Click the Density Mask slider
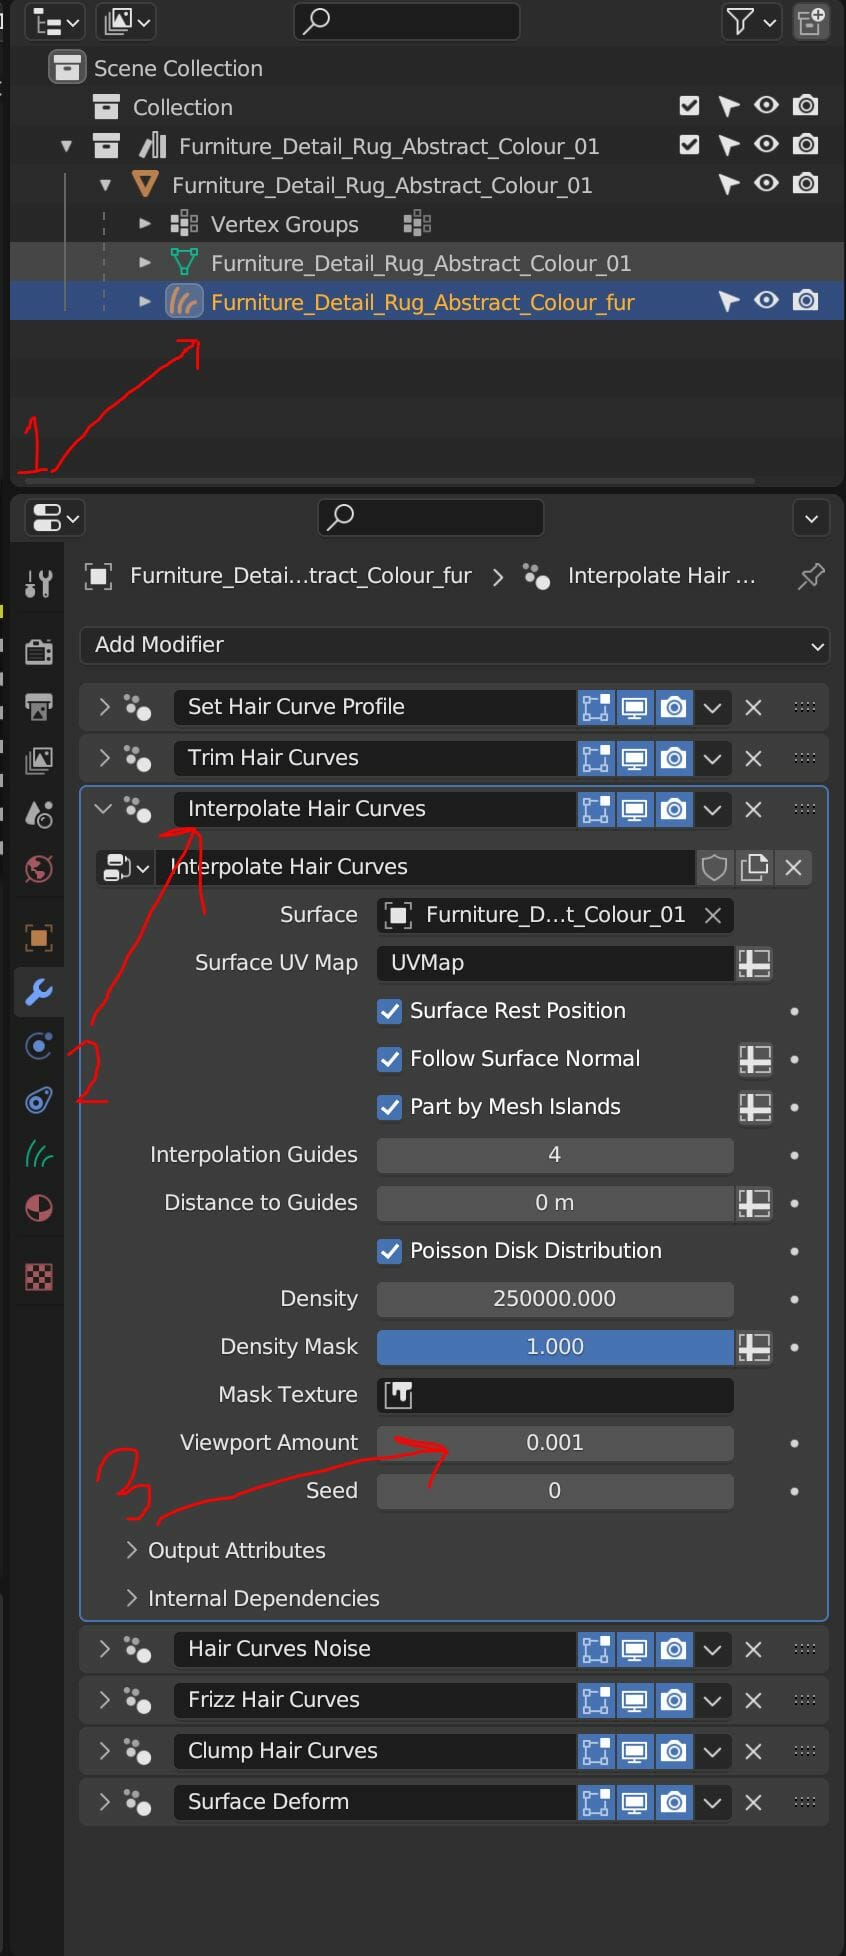Screen dimensions: 846x1956 555,1347
